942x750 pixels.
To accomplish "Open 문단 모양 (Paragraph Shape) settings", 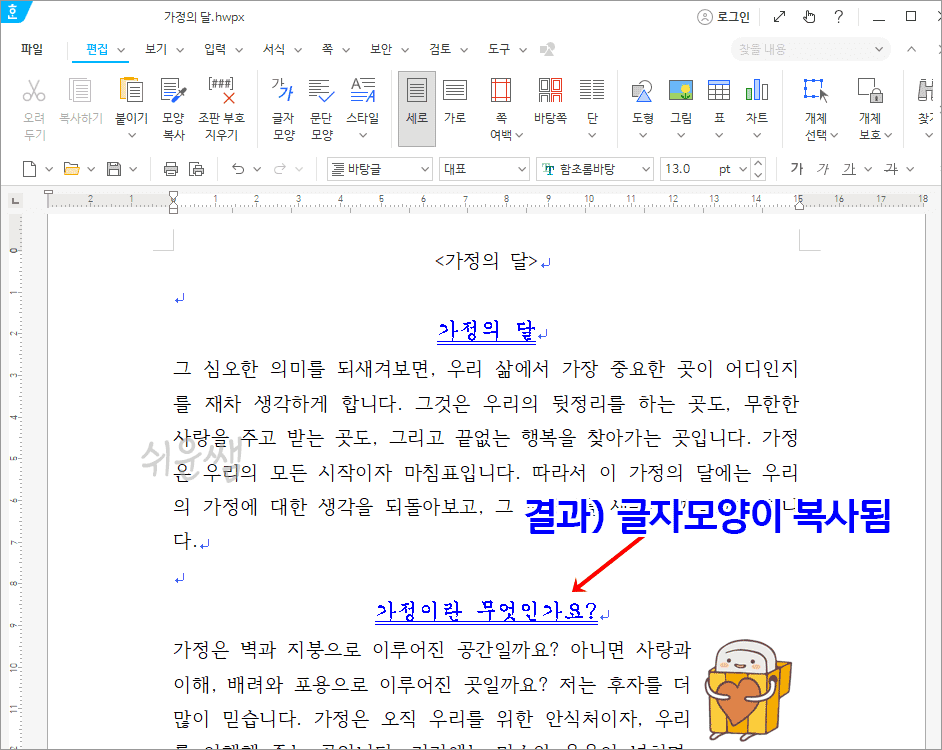I will pyautogui.click(x=321, y=105).
